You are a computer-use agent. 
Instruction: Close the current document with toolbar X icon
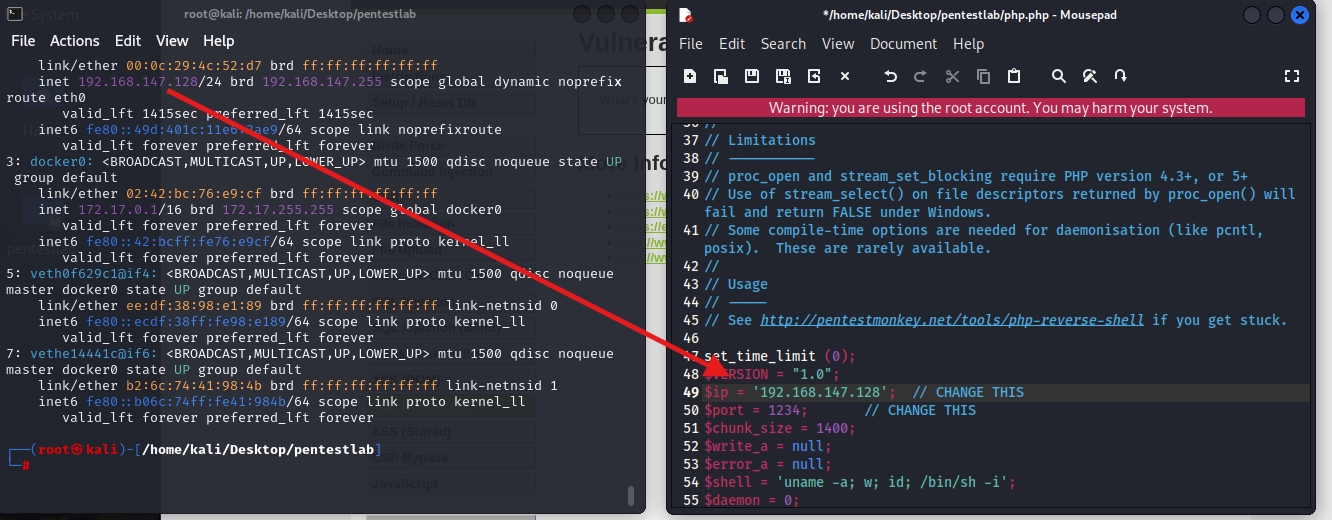tap(845, 76)
